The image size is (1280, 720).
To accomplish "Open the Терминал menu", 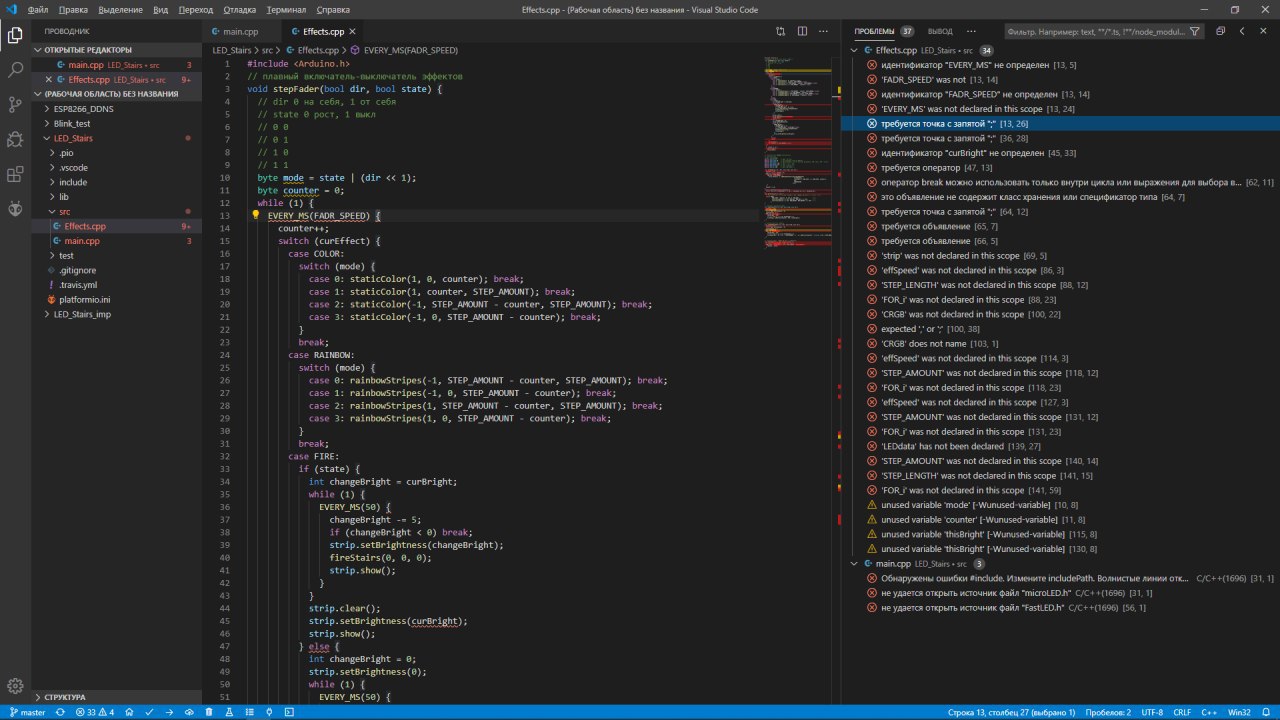I will point(285,9).
